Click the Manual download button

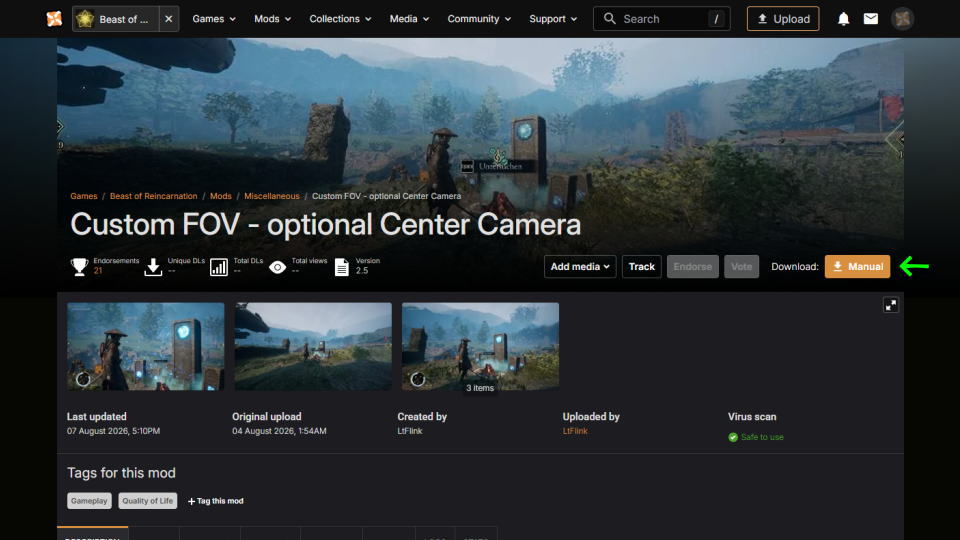coord(857,266)
